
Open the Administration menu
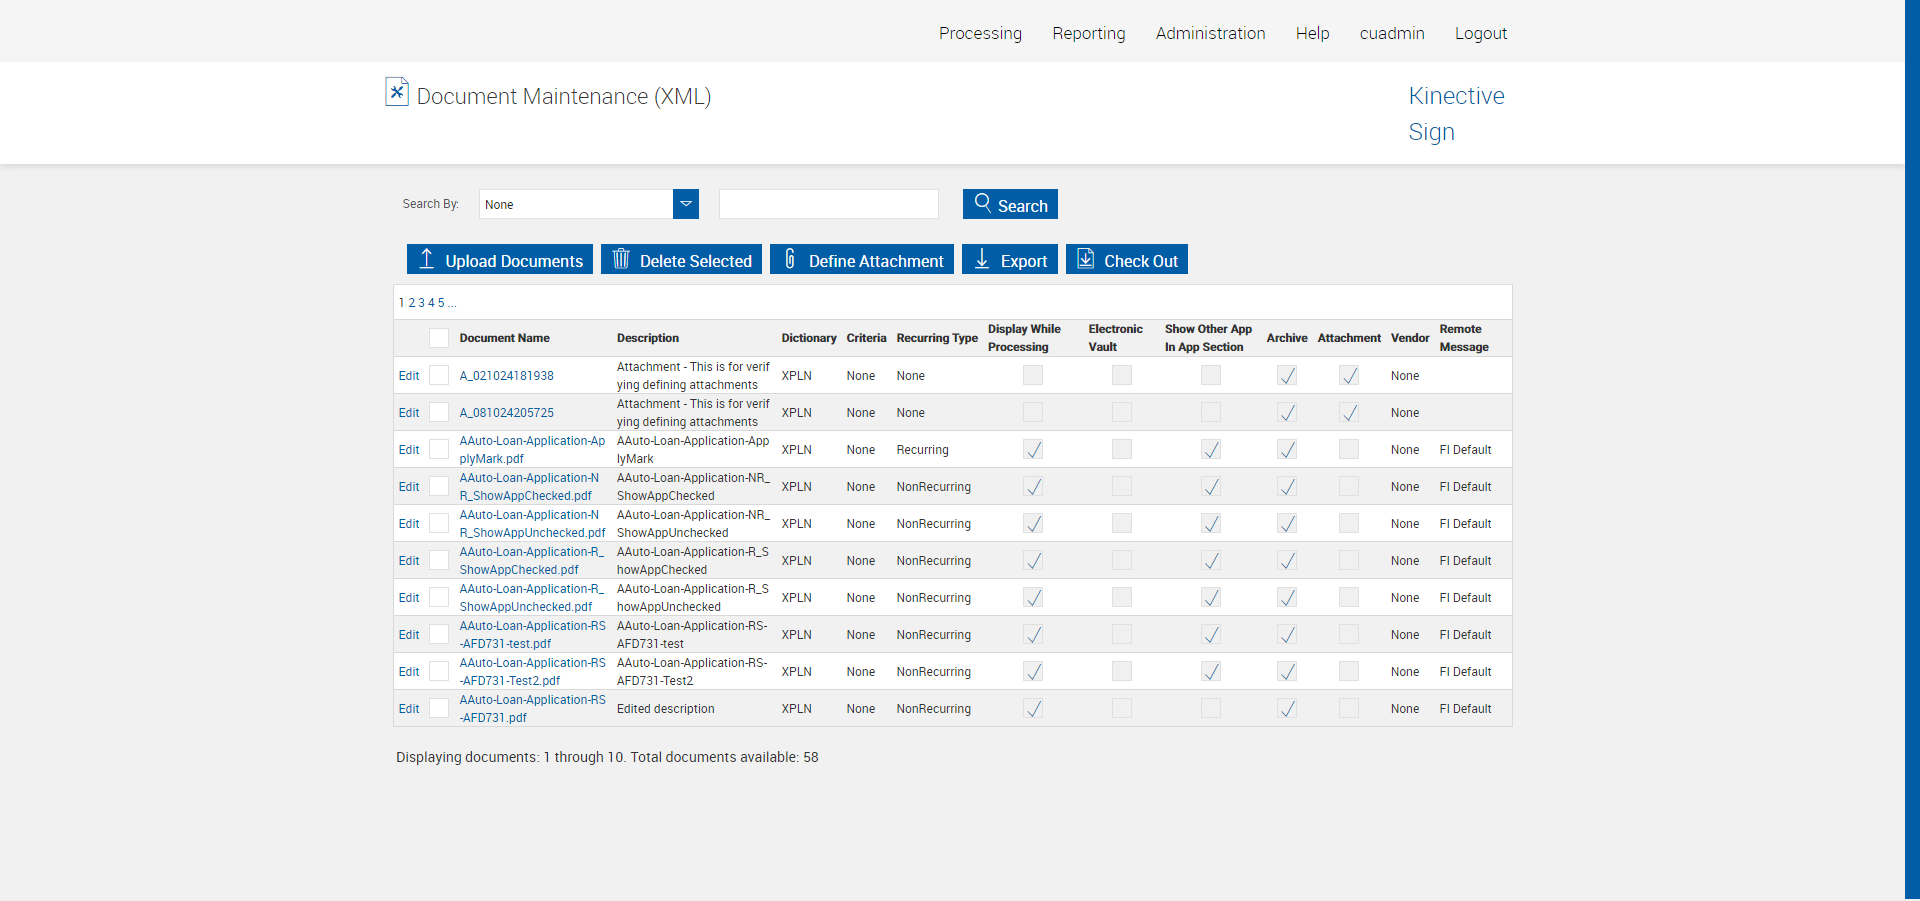[x=1210, y=33]
